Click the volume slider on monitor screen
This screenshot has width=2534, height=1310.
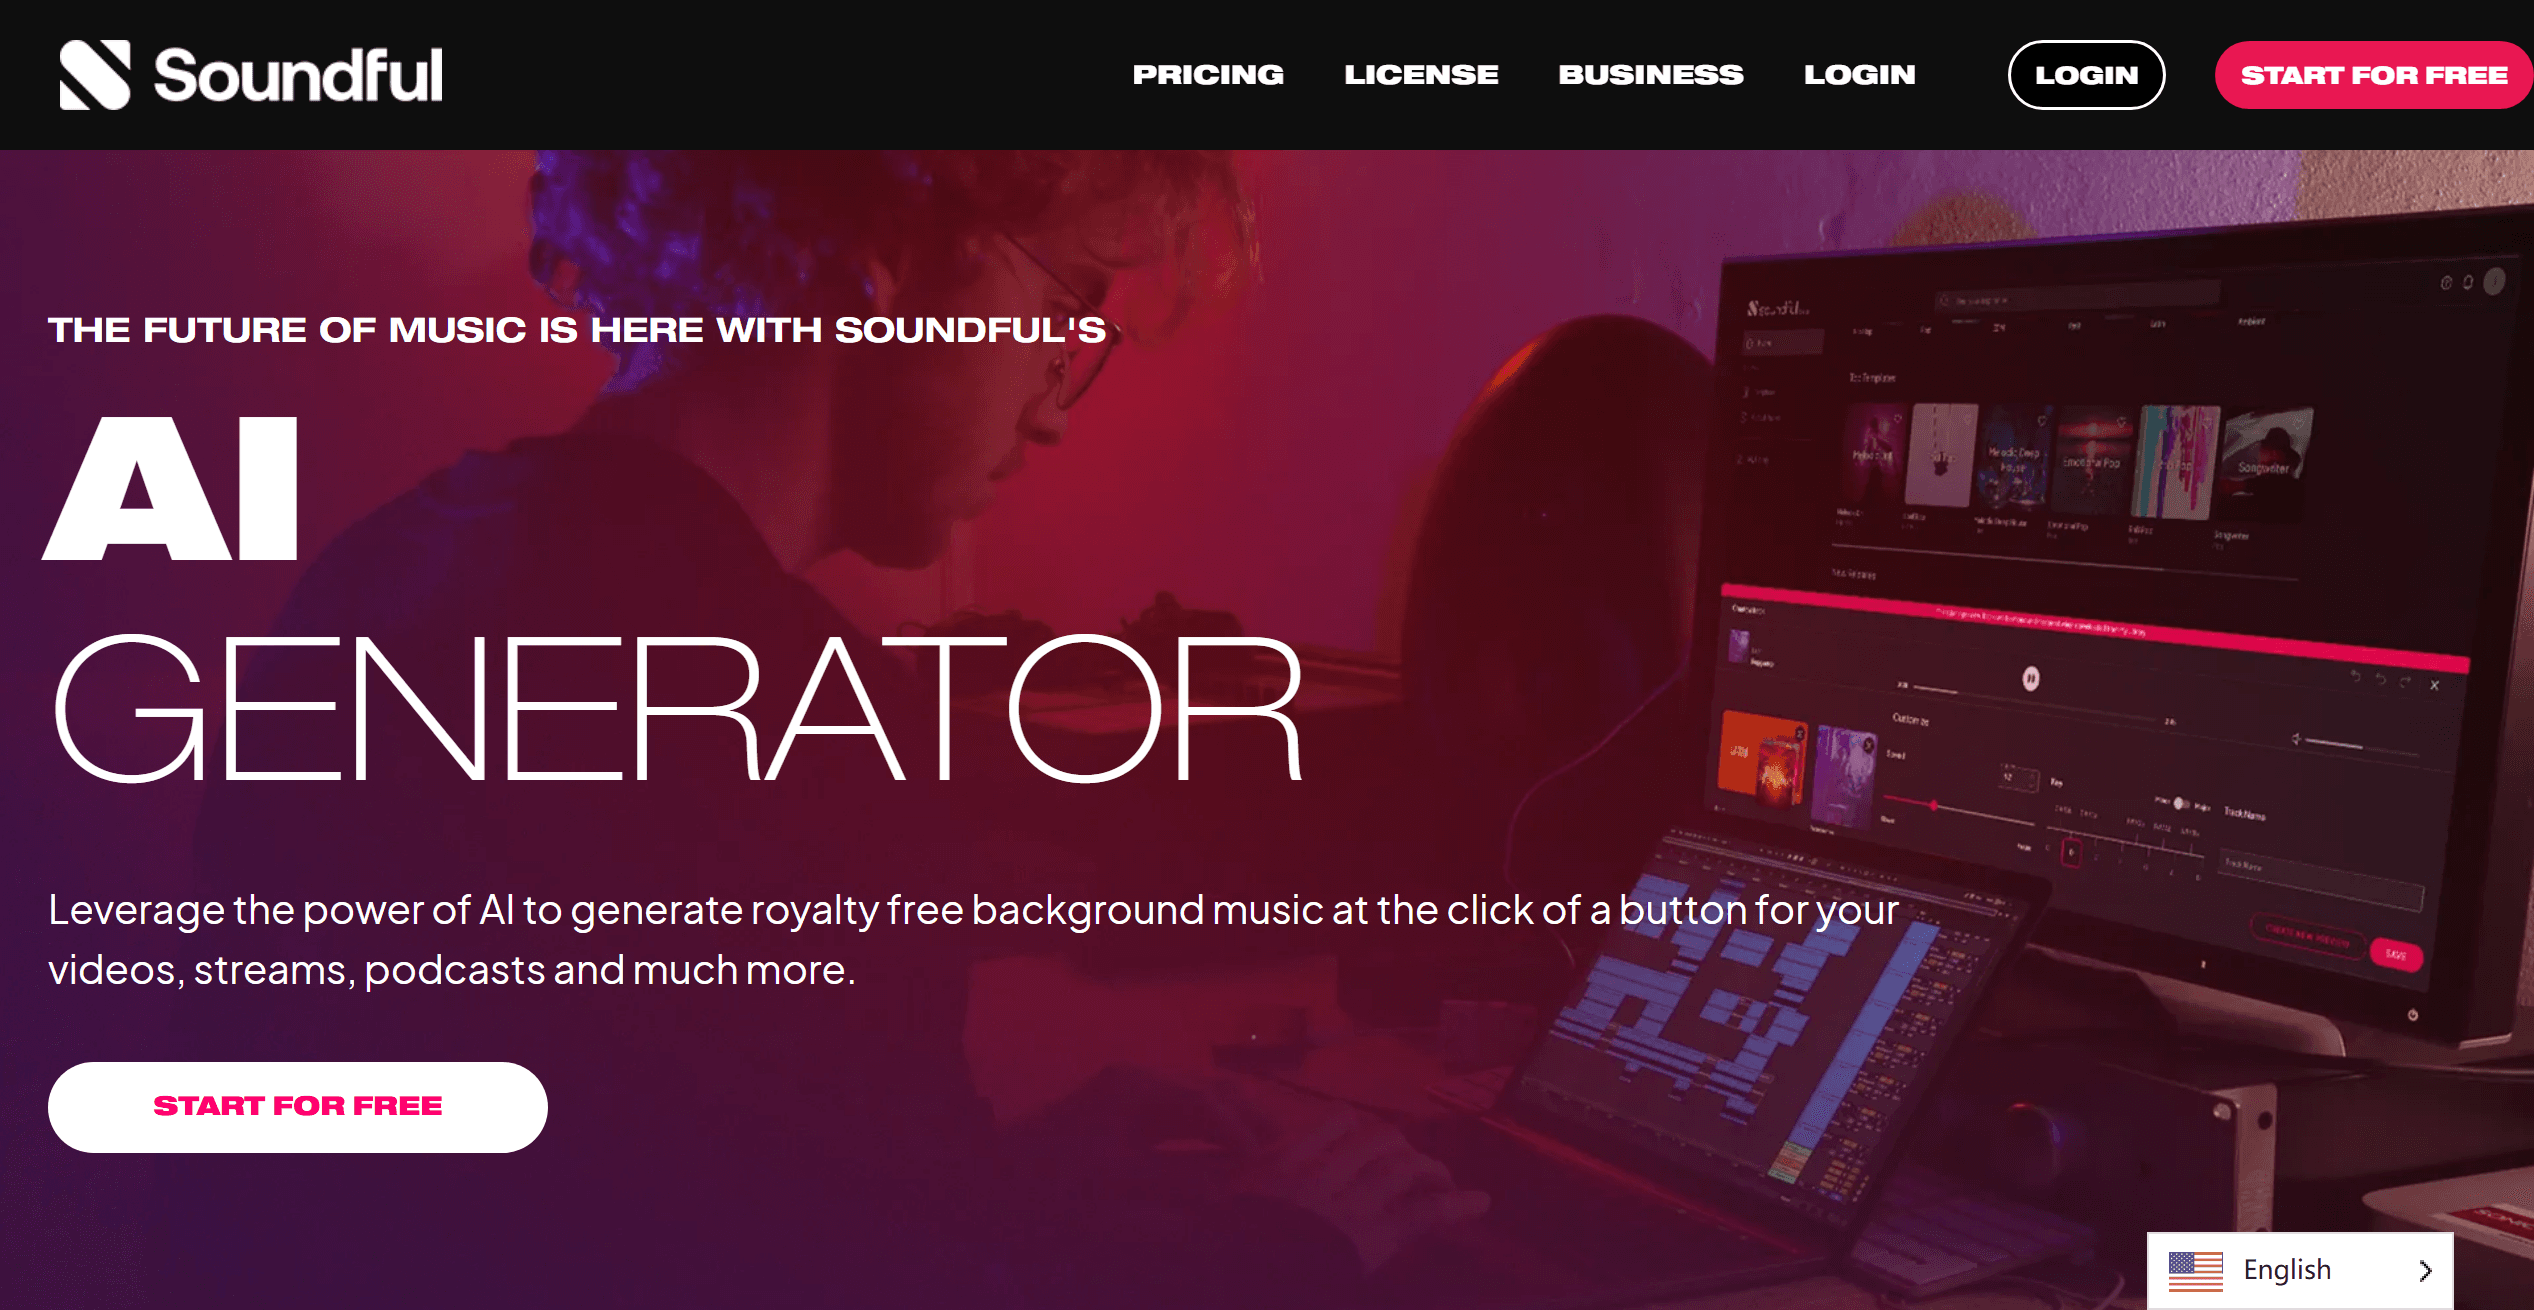(2357, 744)
